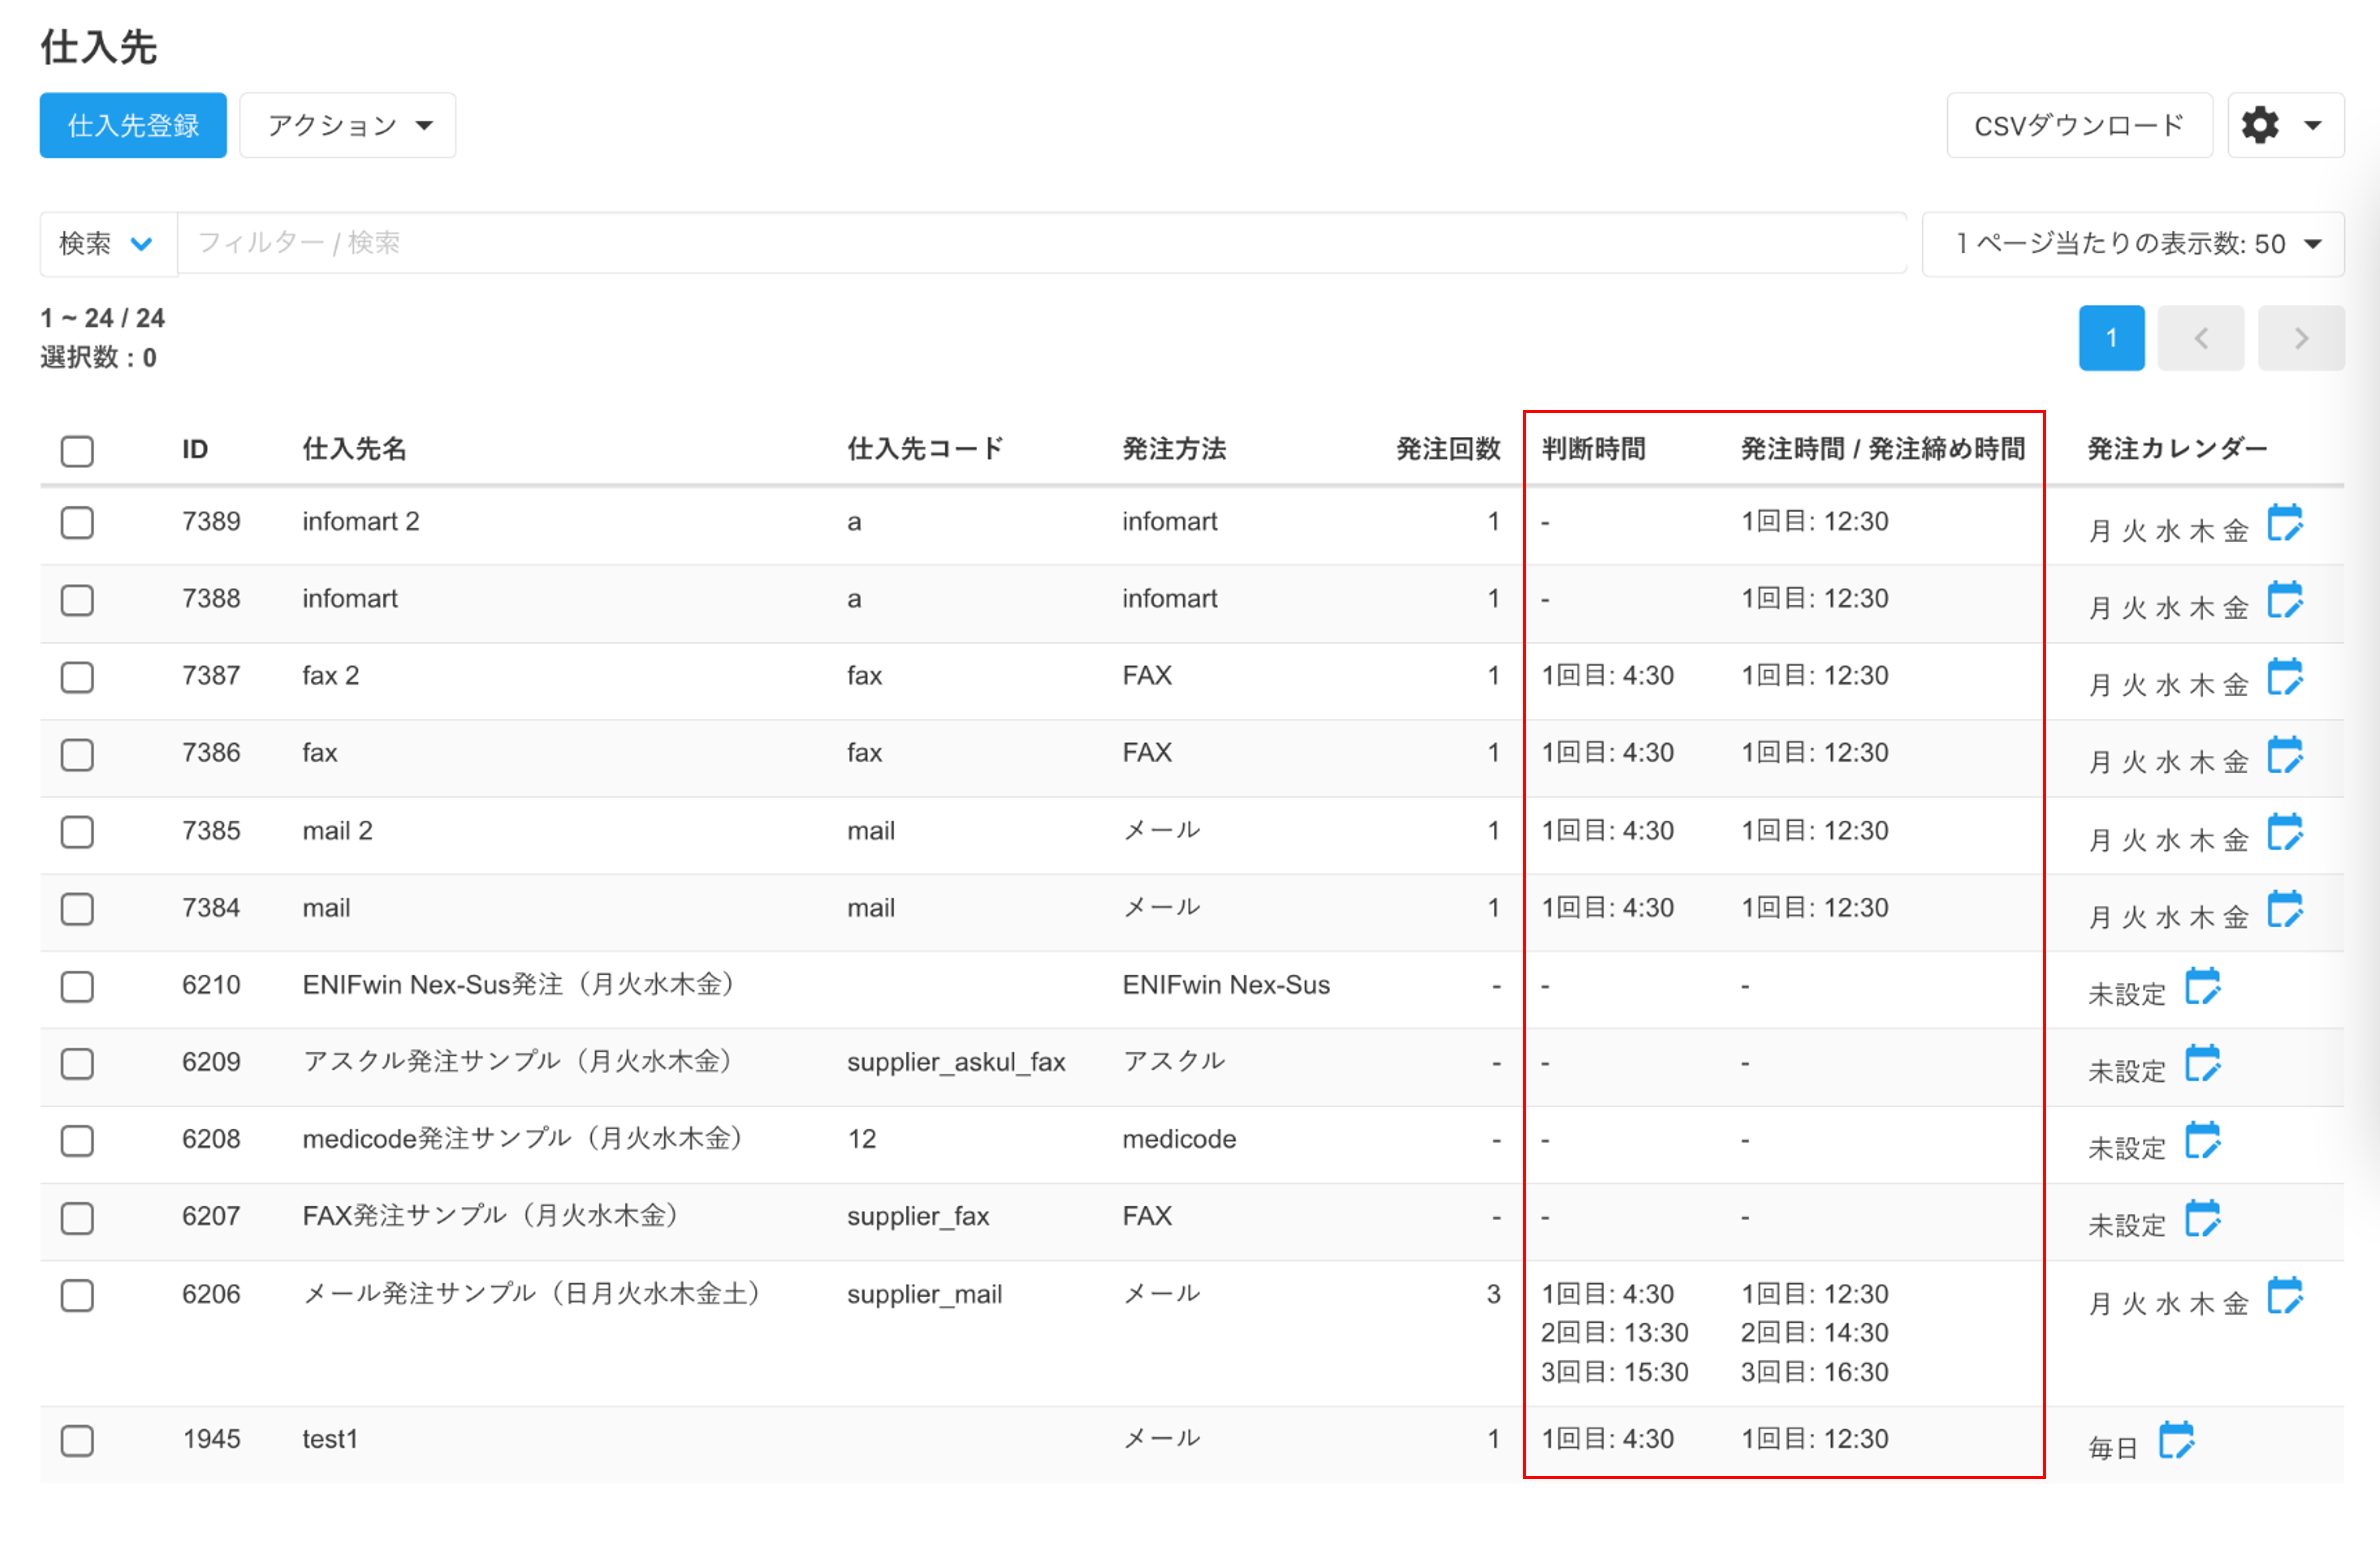The height and width of the screenshot is (1554, 2380).
Task: Edit order calendar for fax 2 row
Action: coord(2284,677)
